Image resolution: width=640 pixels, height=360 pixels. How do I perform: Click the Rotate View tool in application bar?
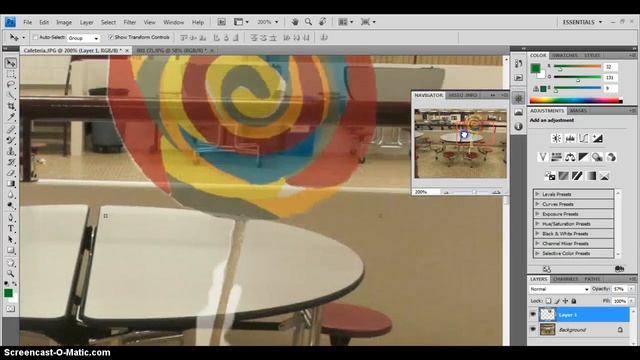pyautogui.click(x=322, y=22)
